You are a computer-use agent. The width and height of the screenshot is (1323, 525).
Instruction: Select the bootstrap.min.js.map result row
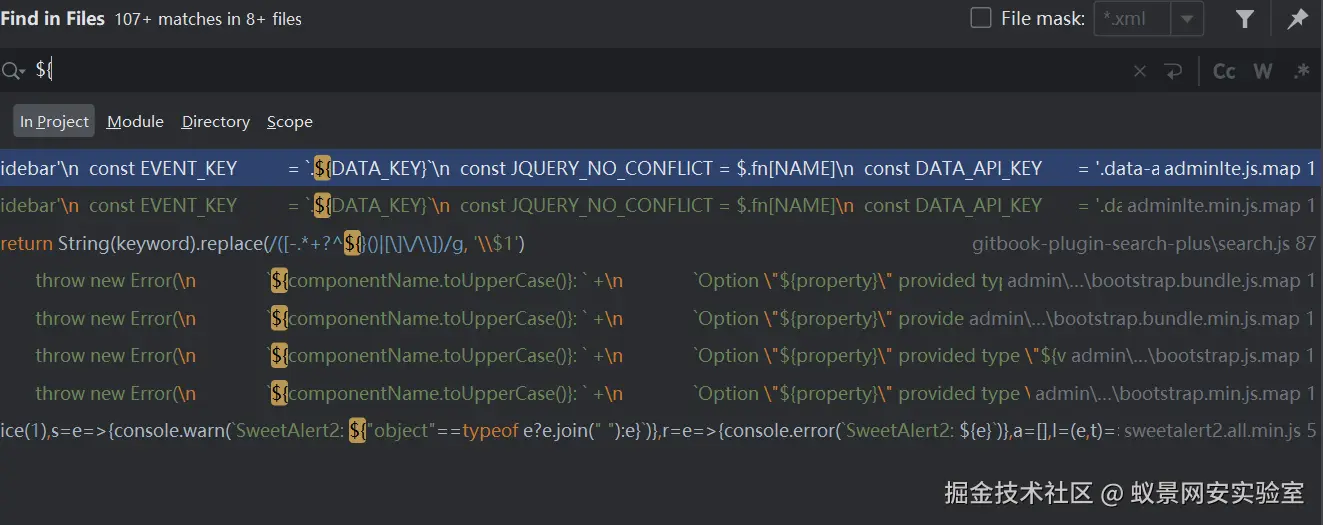pos(661,393)
